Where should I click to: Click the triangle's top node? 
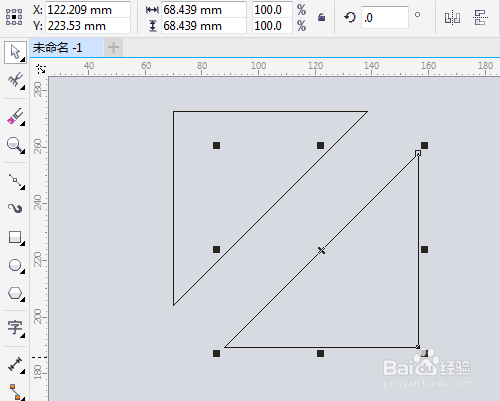418,153
